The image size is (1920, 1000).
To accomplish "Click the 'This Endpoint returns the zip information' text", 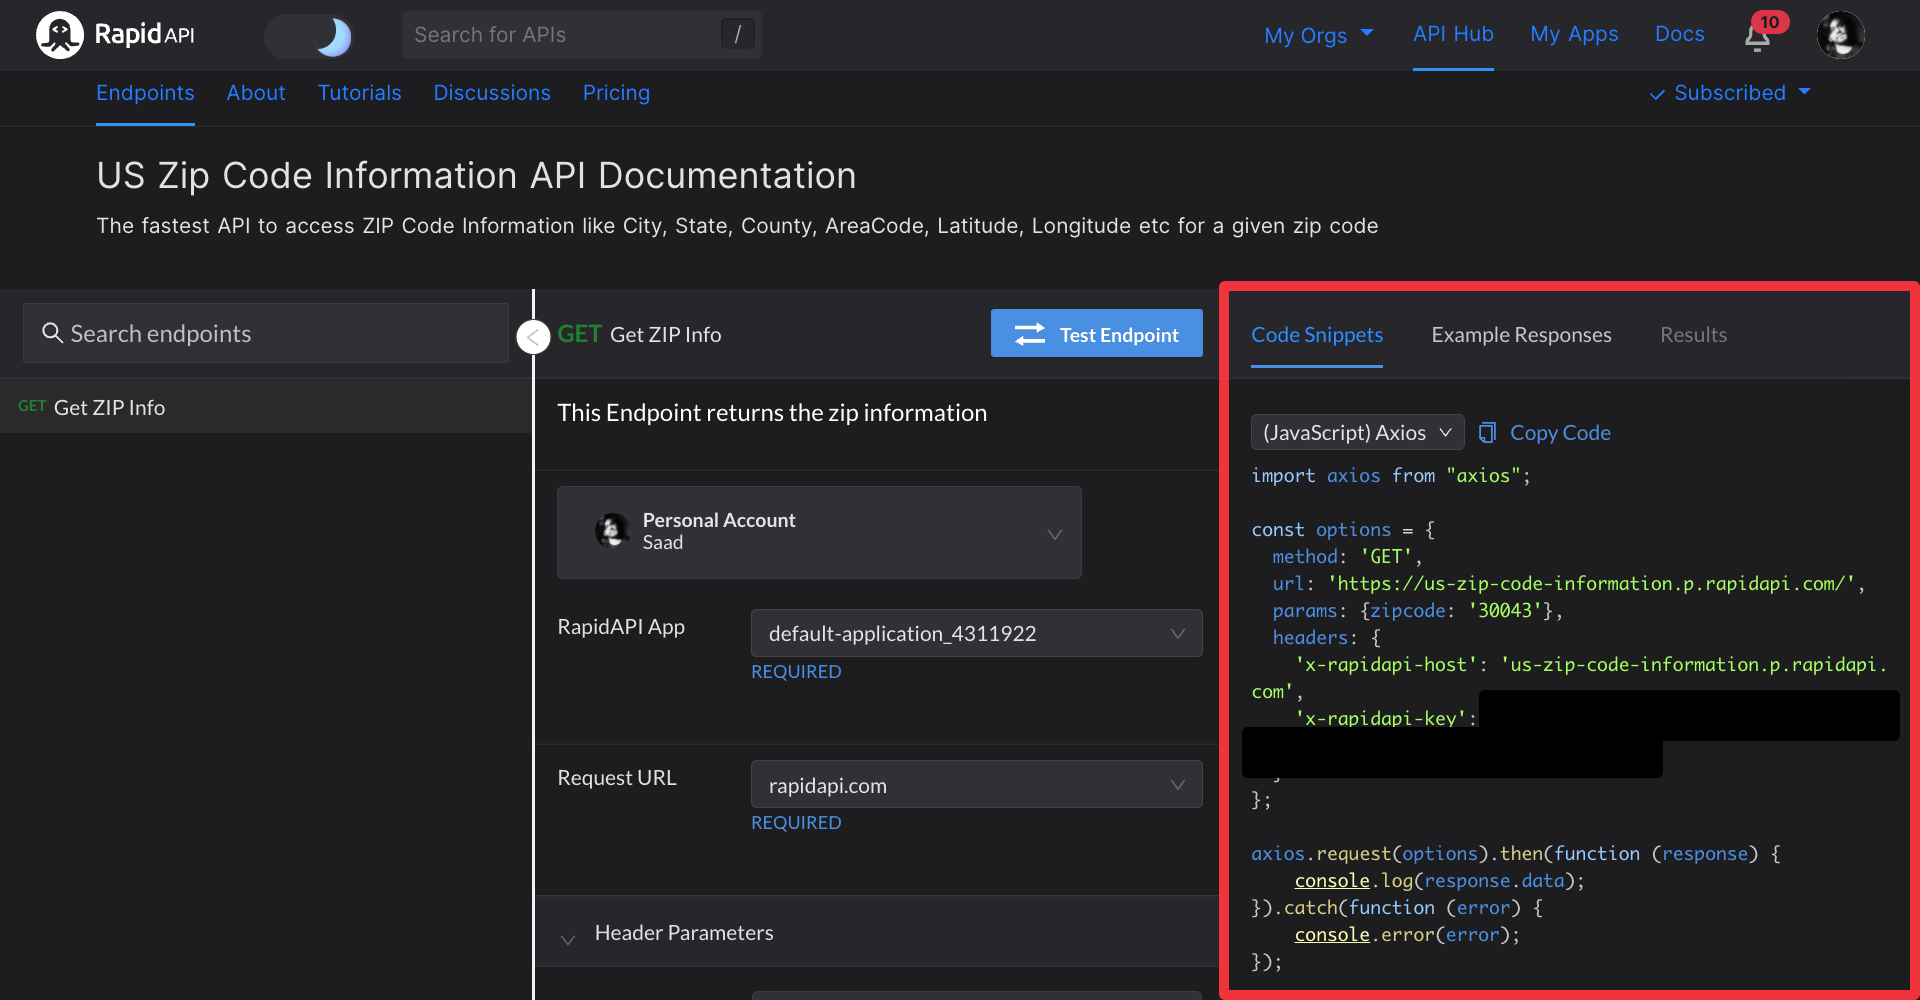I will click(x=772, y=413).
